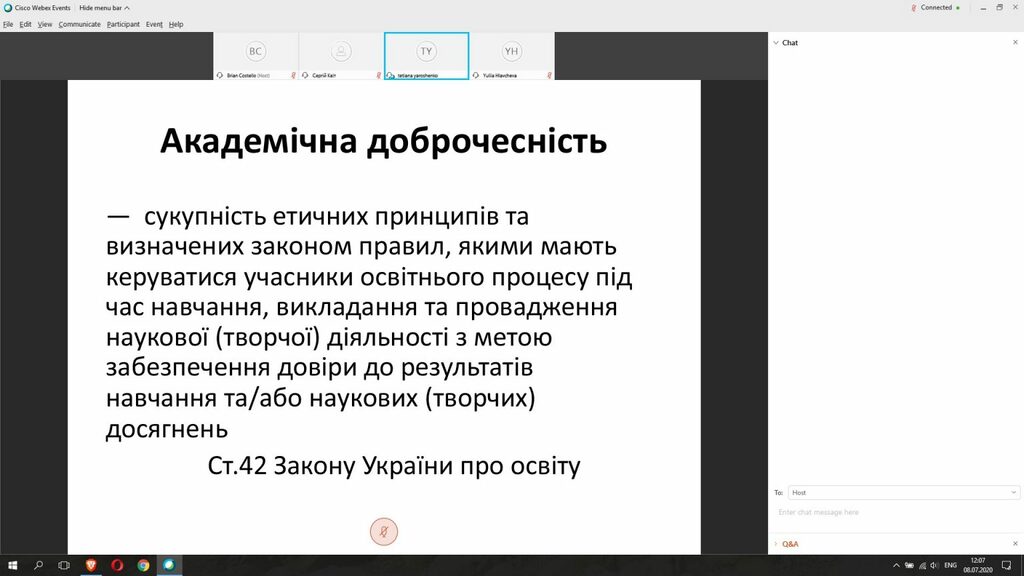Click the chat message input field
The width and height of the screenshot is (1024, 576).
(895, 513)
